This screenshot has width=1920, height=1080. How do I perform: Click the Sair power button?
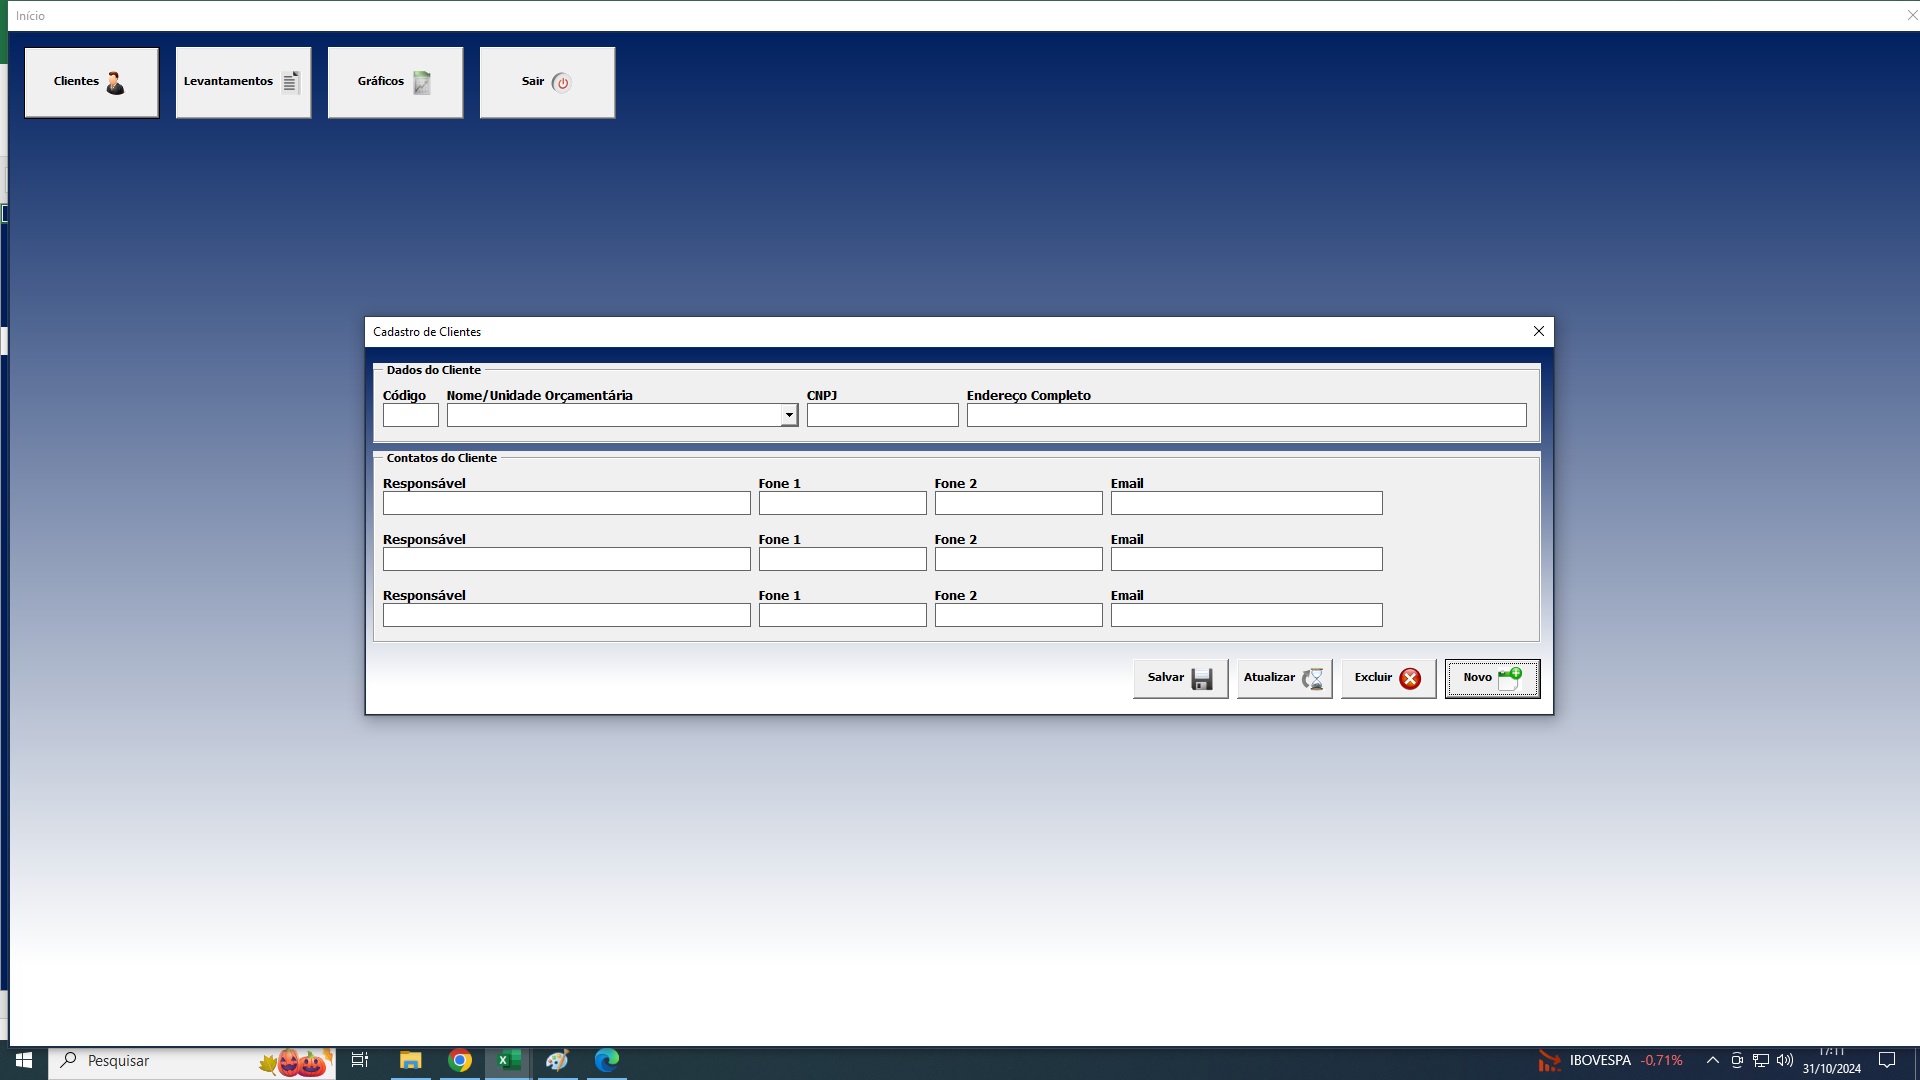pos(547,82)
